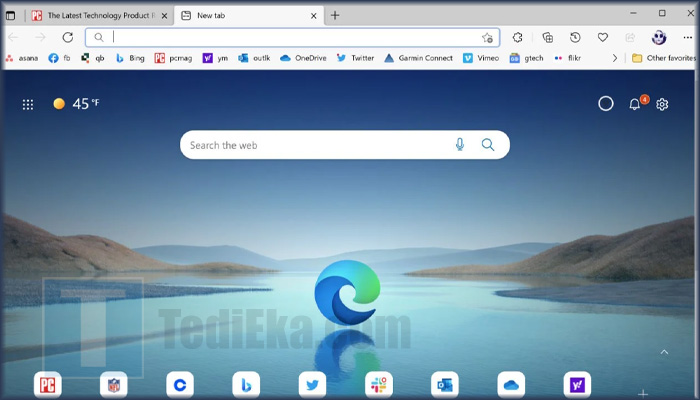Open the flikr favorite

click(x=567, y=58)
